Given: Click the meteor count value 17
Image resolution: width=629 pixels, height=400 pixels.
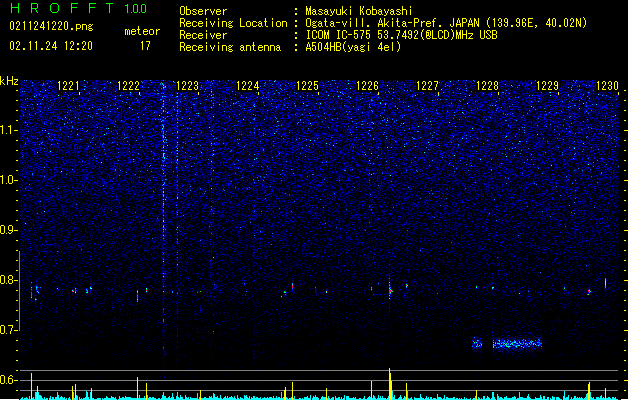Looking at the screenshot, I should coord(145,46).
